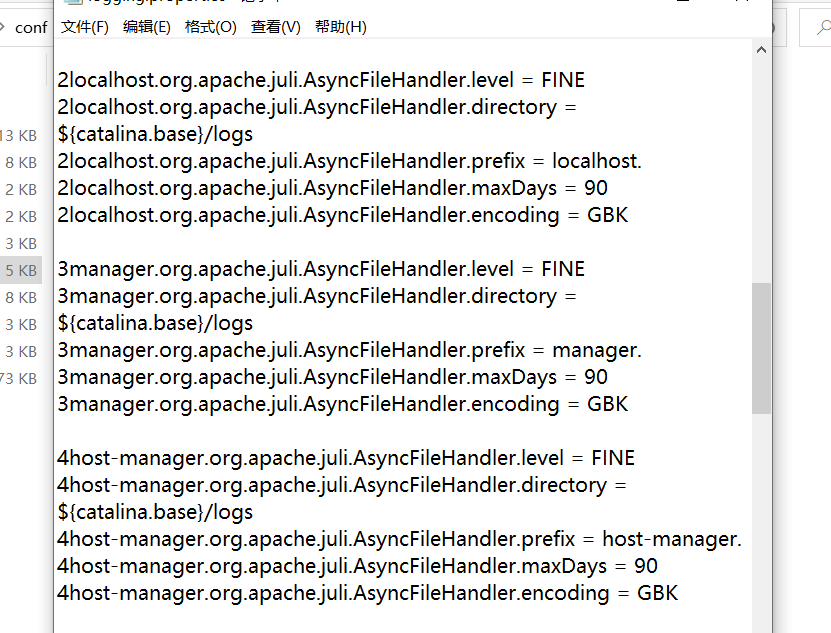Click the 2localhost maxDays = 90 line
The height and width of the screenshot is (633, 831).
(x=333, y=188)
